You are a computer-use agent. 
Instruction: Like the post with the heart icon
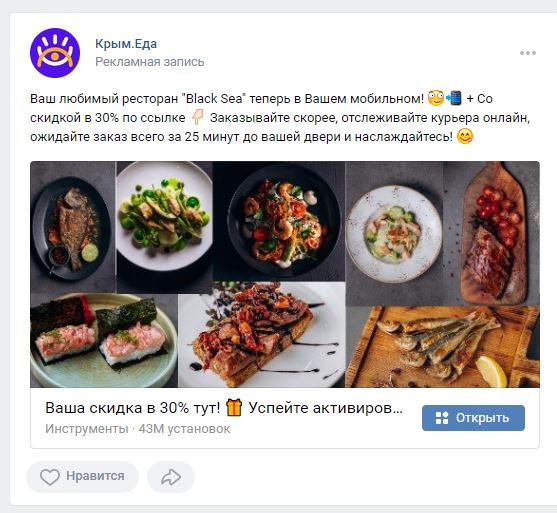50,477
